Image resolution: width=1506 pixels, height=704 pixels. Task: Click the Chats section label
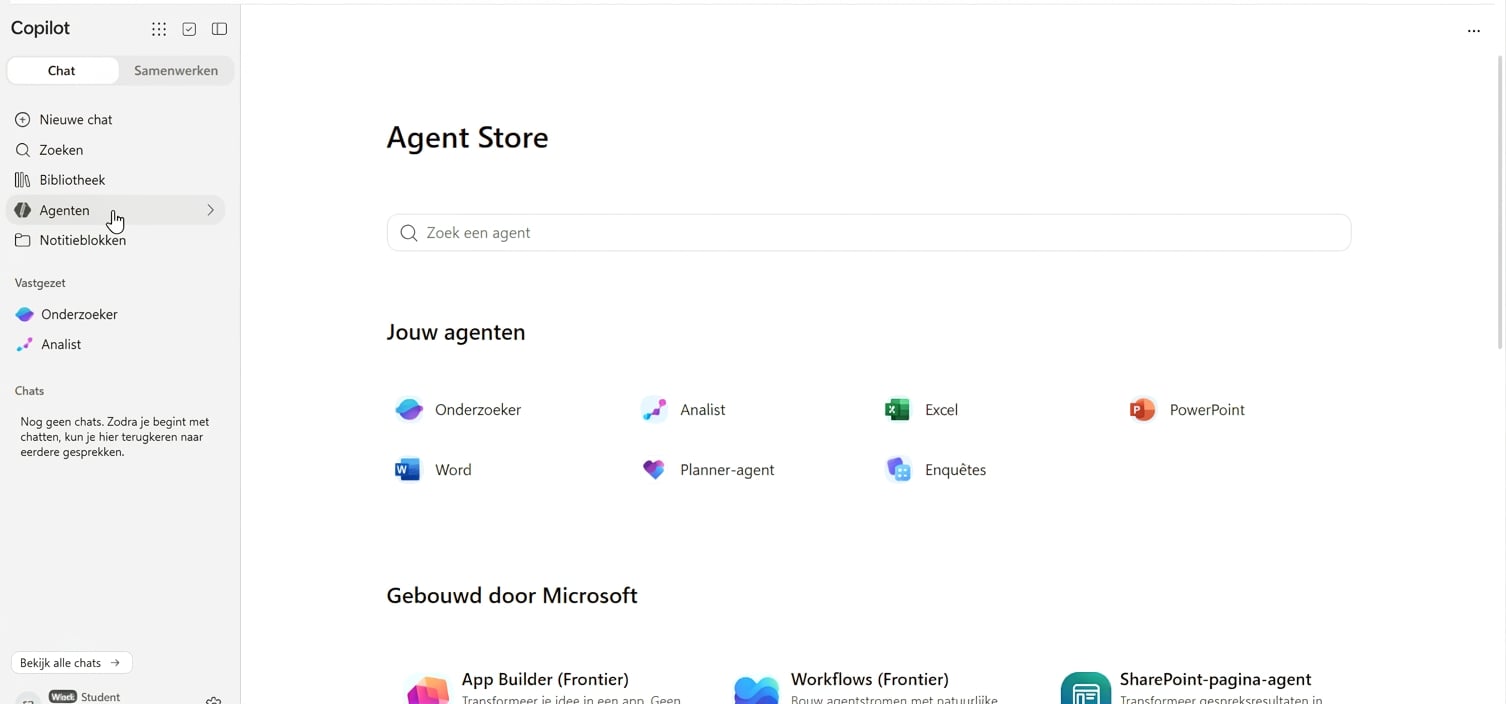point(29,391)
